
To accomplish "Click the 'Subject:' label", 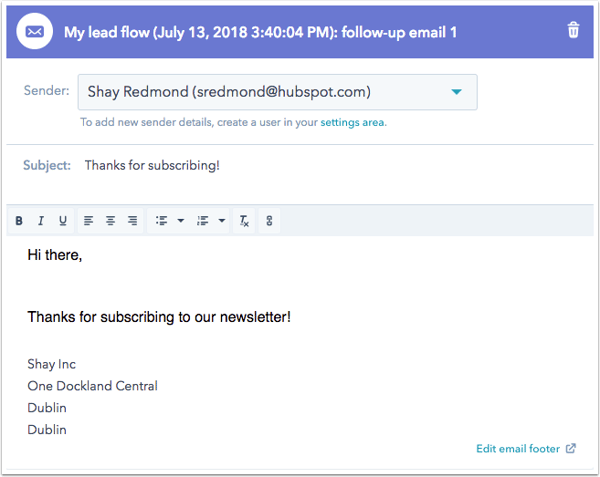I will click(x=47, y=165).
